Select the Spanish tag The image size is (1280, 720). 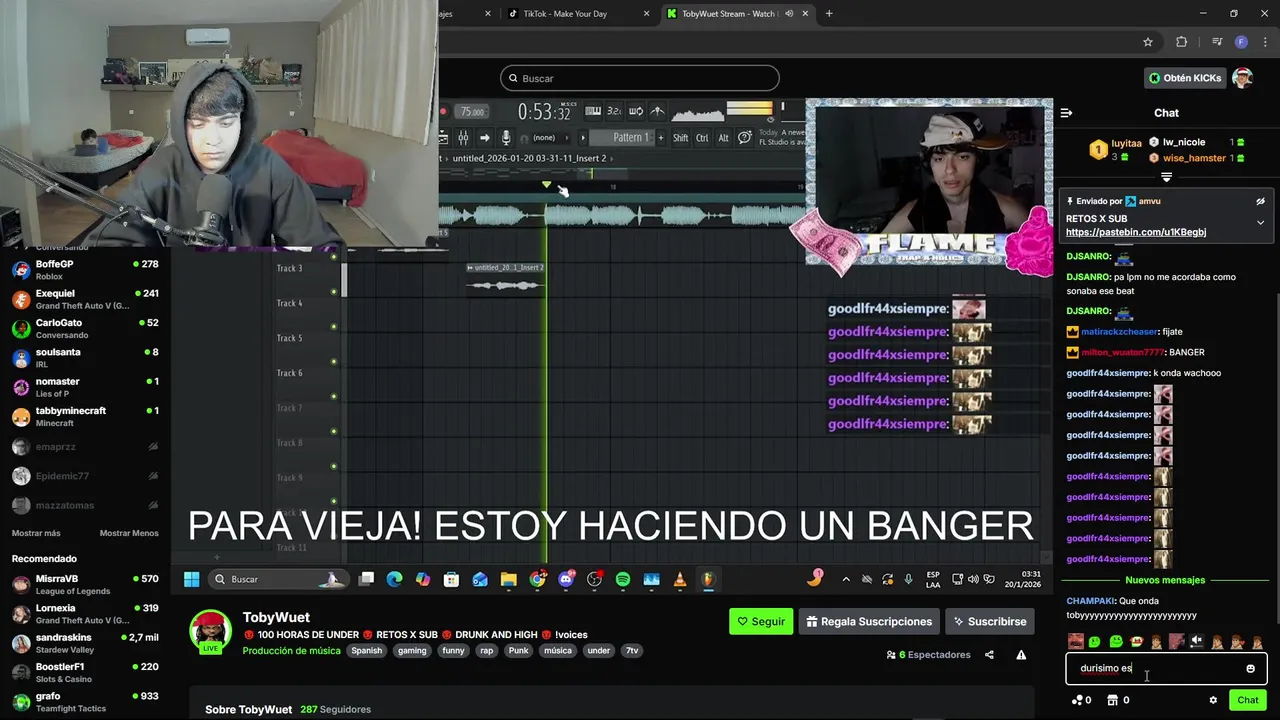(x=366, y=651)
